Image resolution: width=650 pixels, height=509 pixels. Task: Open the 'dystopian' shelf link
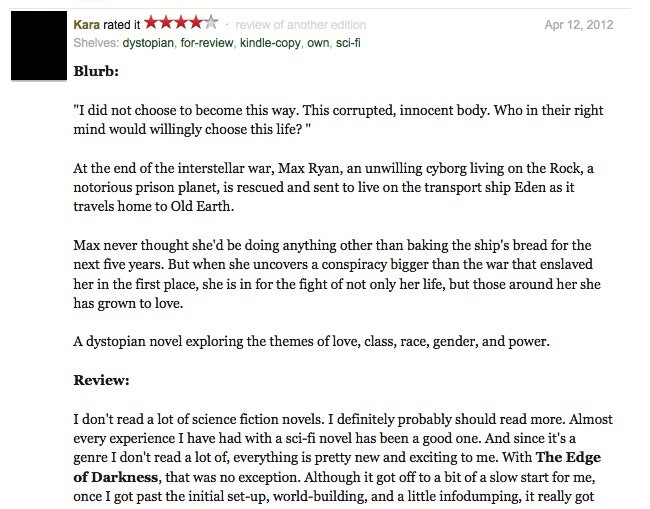(149, 43)
